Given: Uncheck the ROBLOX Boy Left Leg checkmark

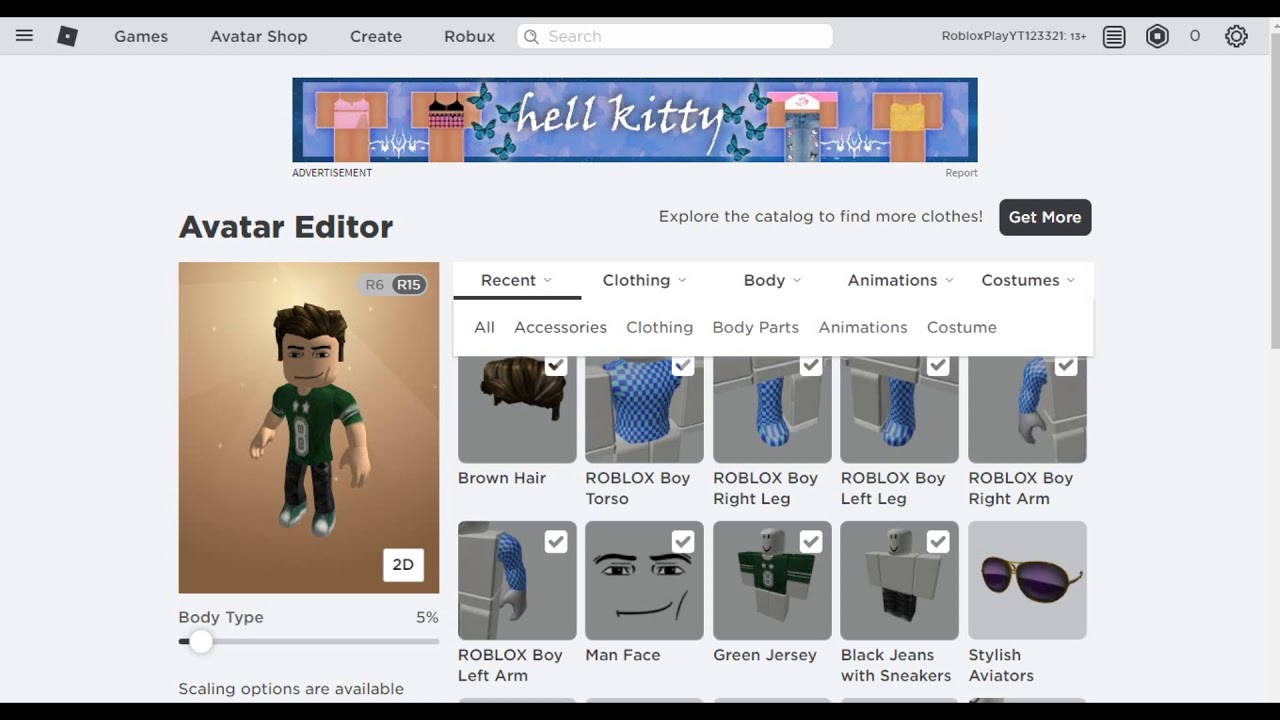Looking at the screenshot, I should pos(938,365).
